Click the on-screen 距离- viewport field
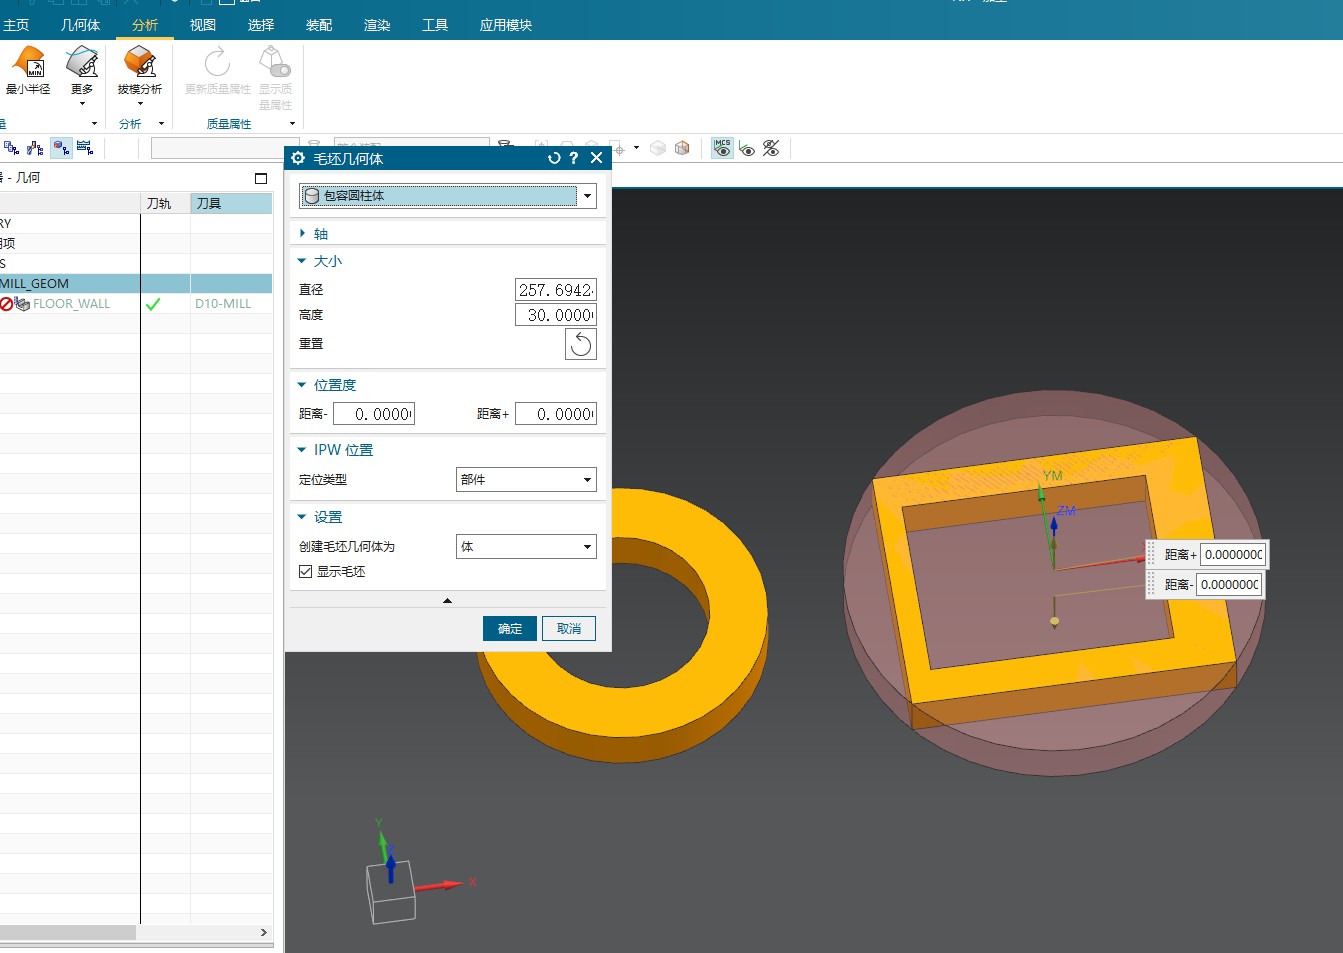 1230,585
